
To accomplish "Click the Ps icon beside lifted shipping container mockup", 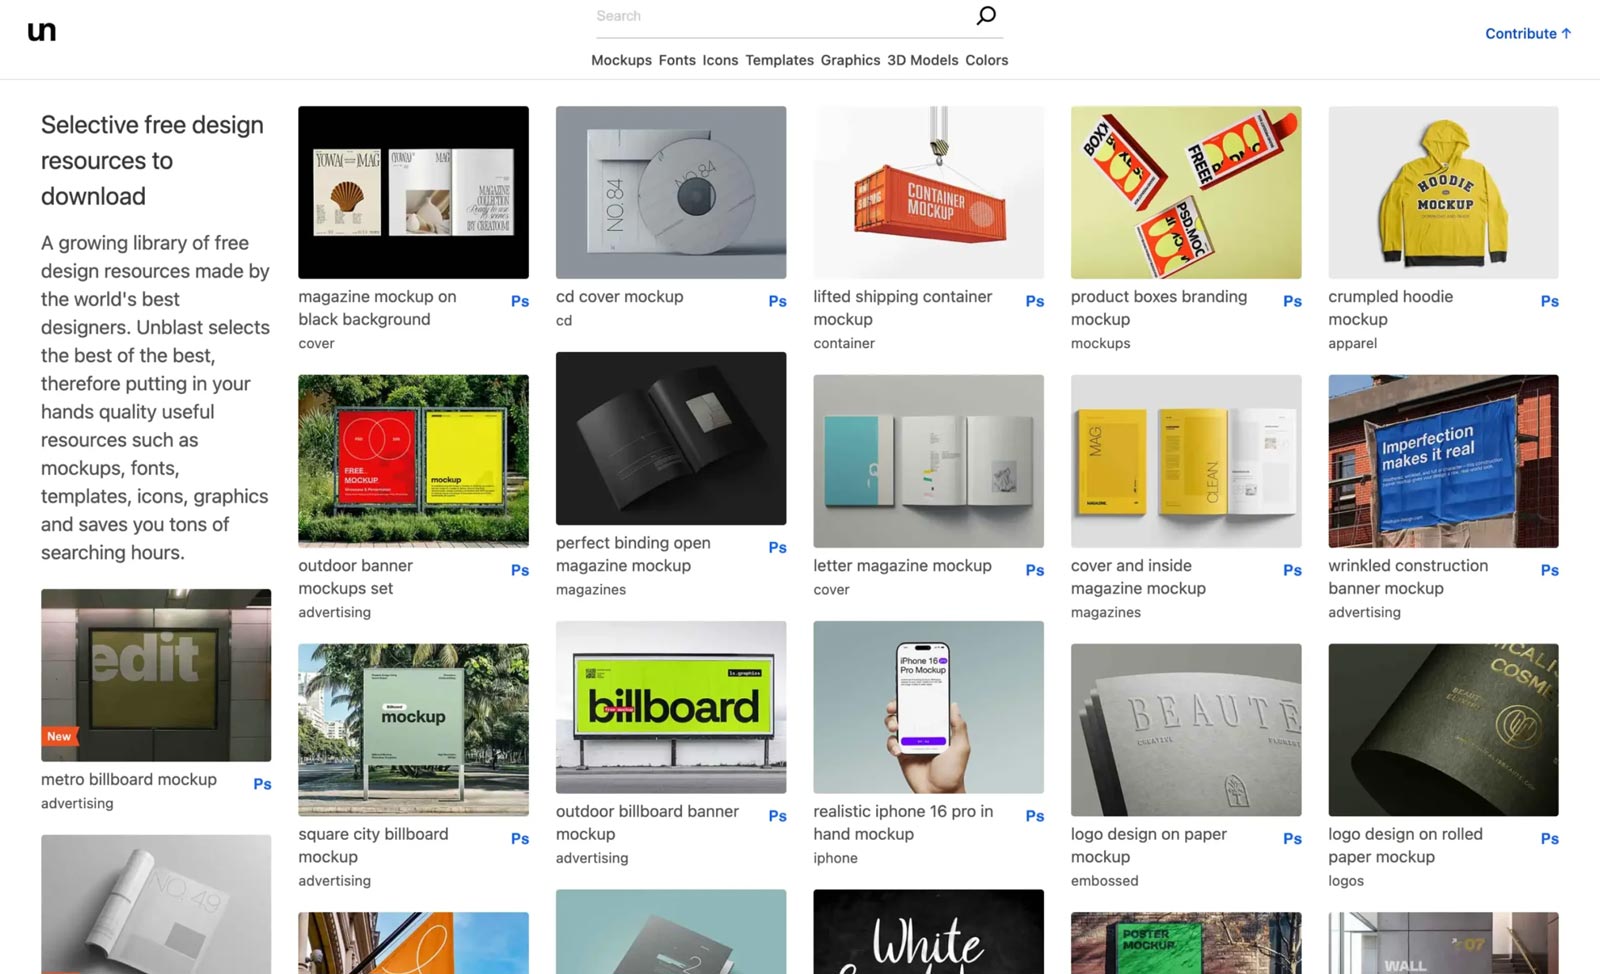I will [1035, 301].
